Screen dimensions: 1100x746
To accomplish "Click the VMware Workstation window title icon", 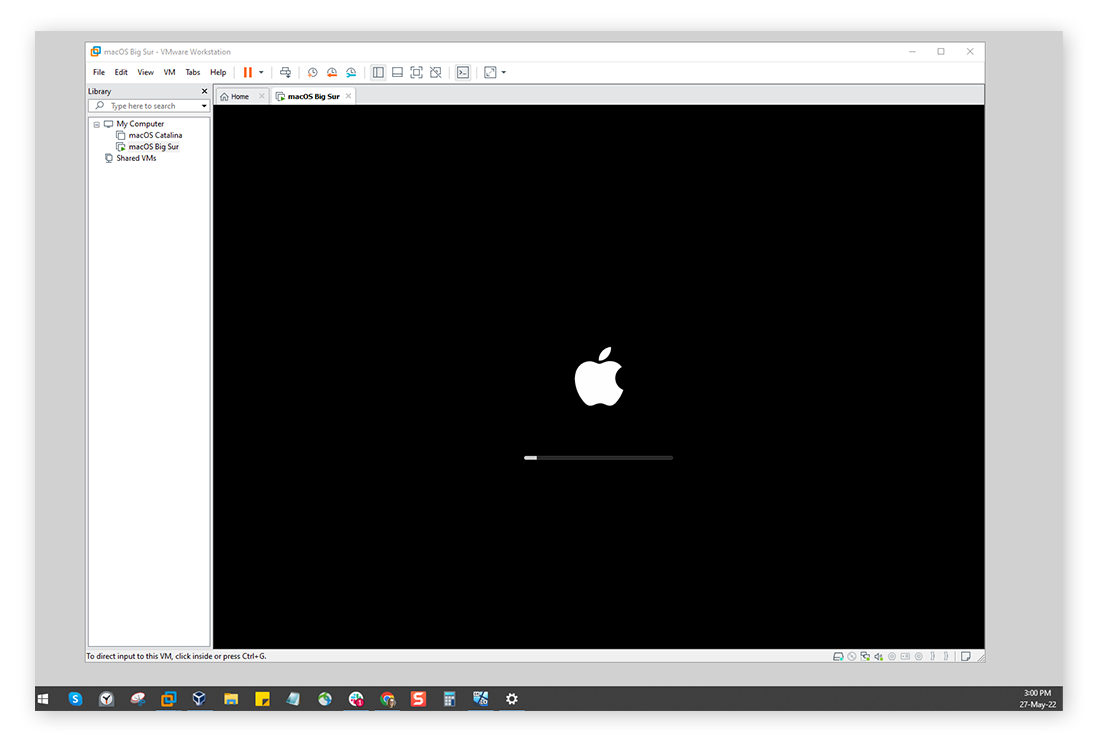I will pyautogui.click(x=95, y=51).
